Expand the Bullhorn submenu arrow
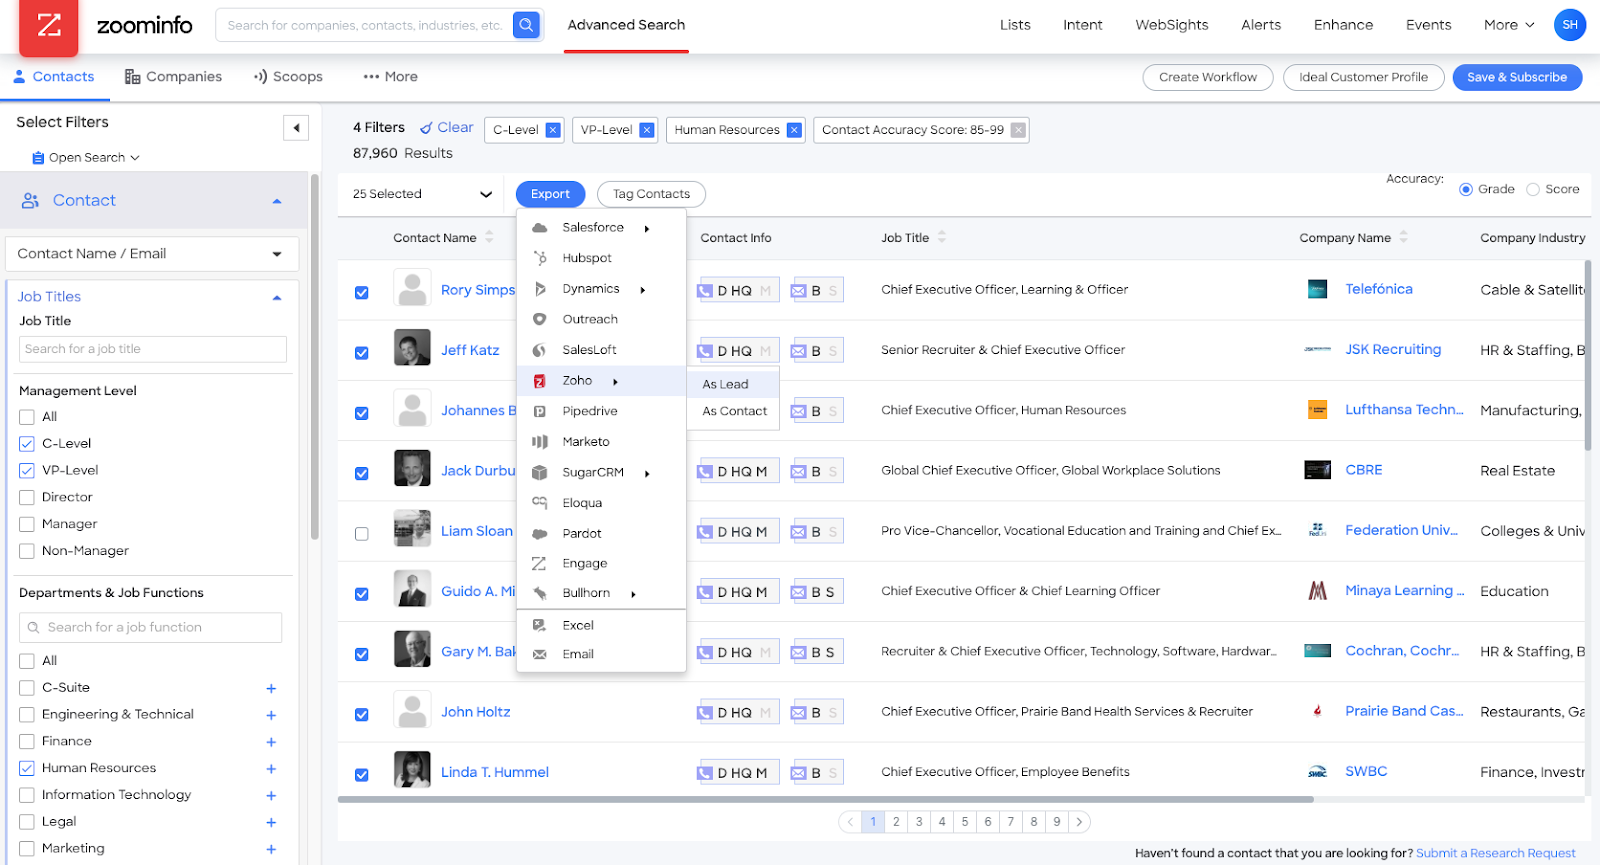1600x865 pixels. click(633, 594)
